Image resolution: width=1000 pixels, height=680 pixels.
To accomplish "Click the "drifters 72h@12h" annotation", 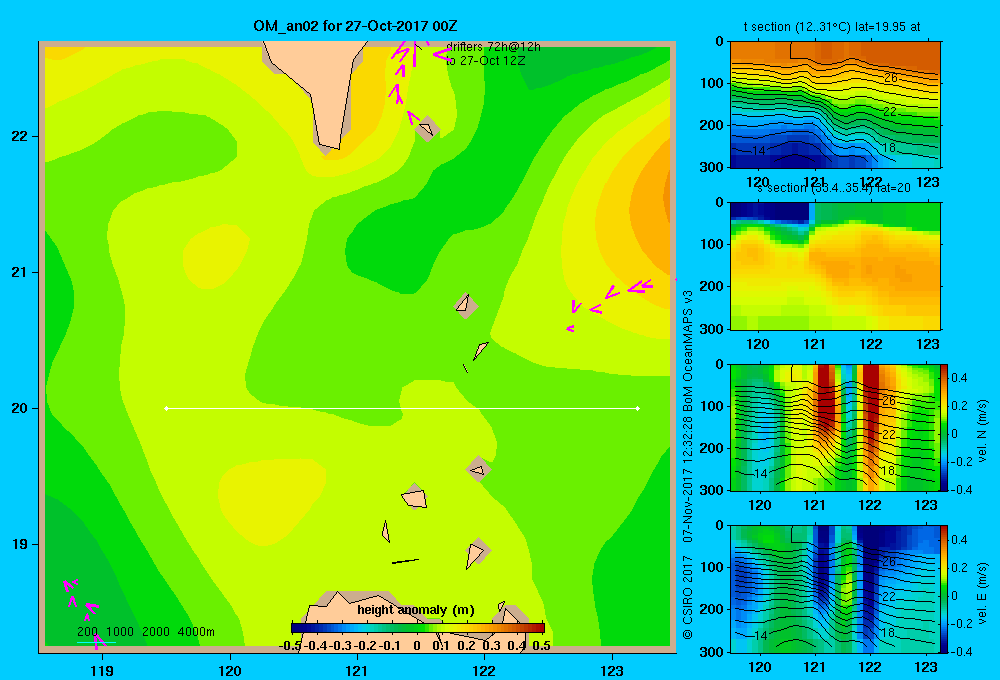I will [x=493, y=47].
